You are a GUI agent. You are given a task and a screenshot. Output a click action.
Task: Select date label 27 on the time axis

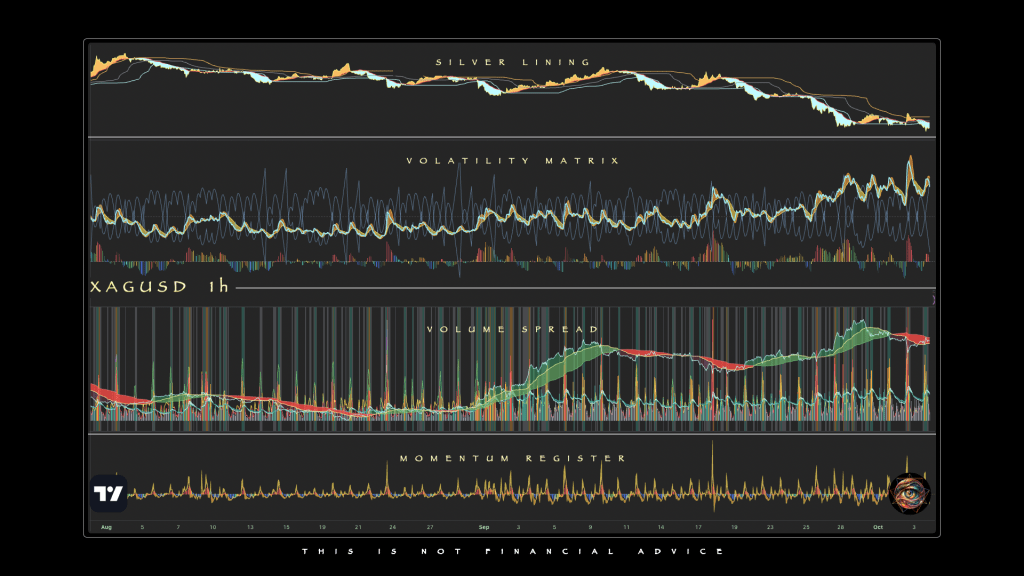pos(429,526)
